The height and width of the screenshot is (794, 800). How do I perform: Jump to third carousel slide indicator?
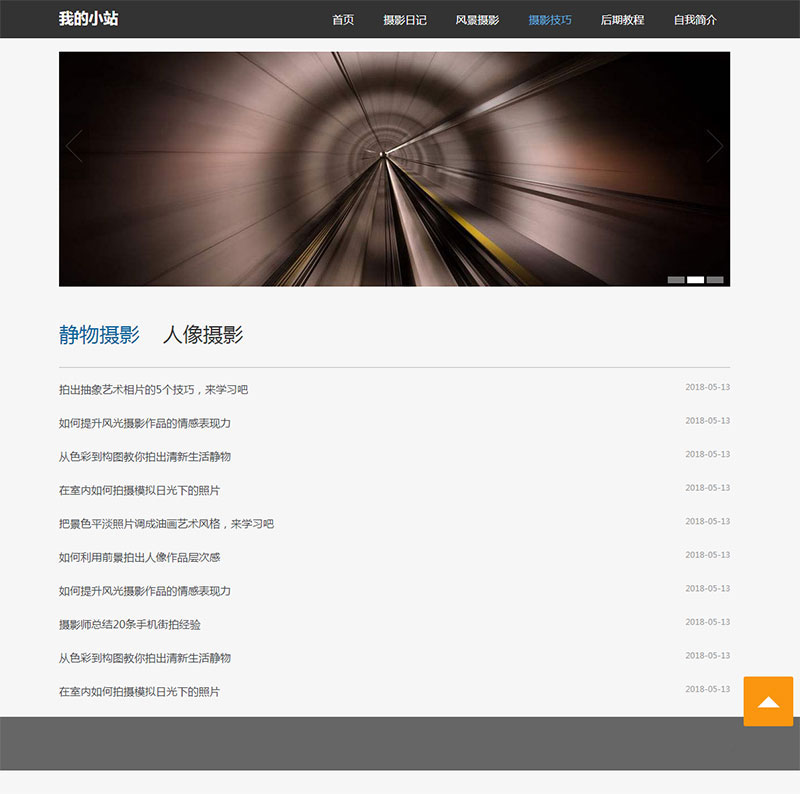coord(715,280)
